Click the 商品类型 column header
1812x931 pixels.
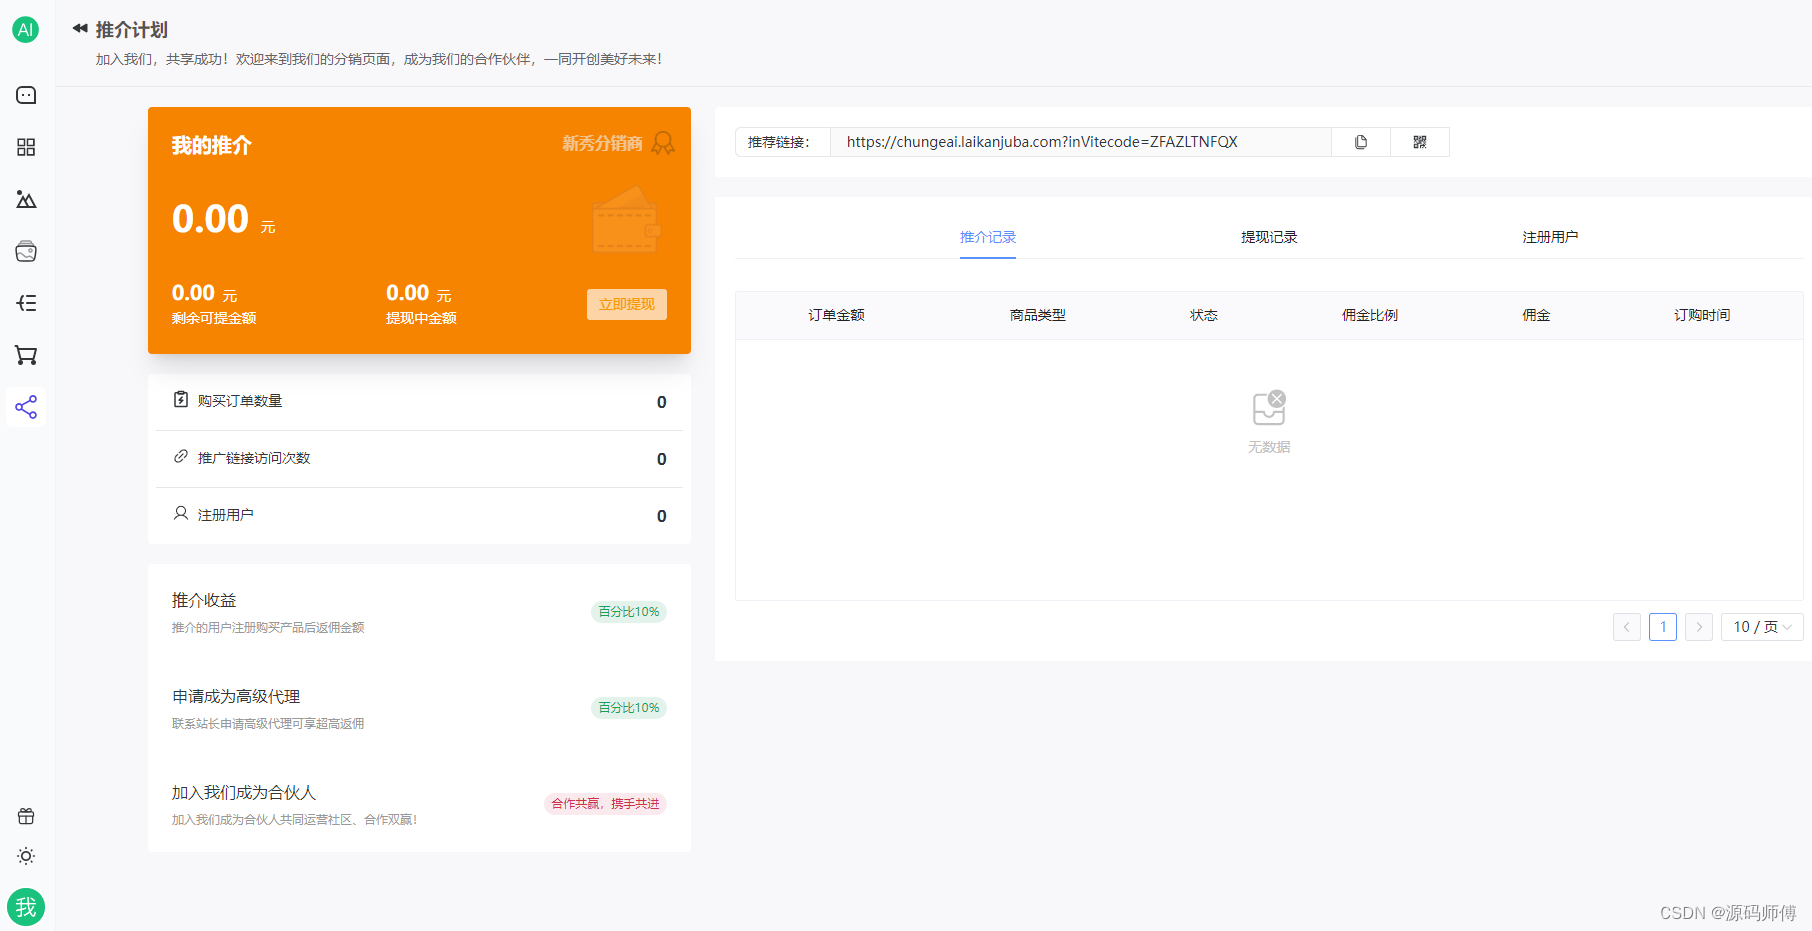point(1038,315)
